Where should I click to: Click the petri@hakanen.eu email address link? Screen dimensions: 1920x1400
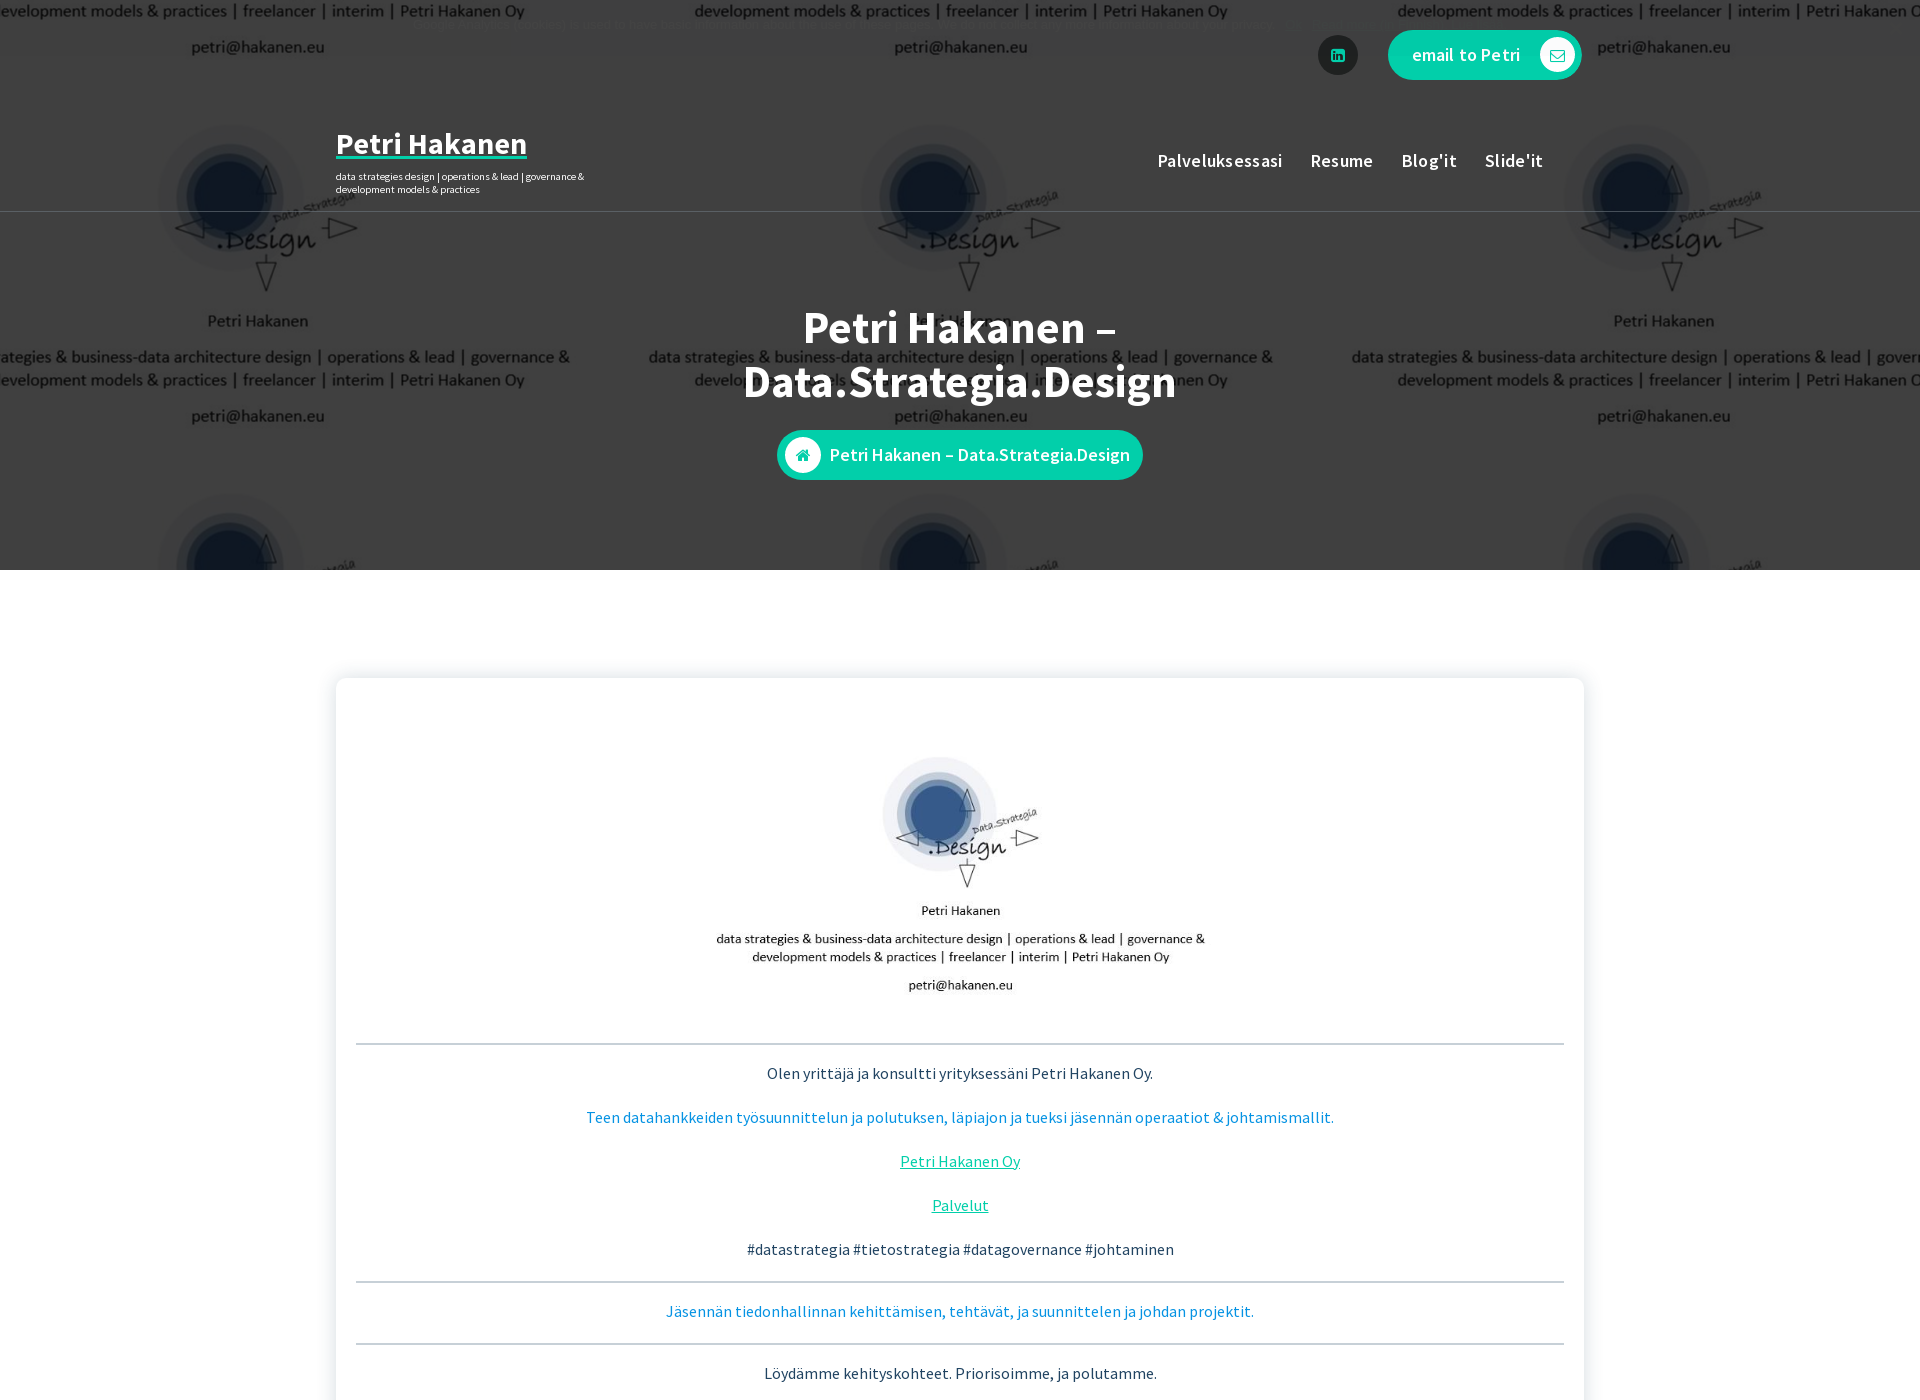click(961, 984)
